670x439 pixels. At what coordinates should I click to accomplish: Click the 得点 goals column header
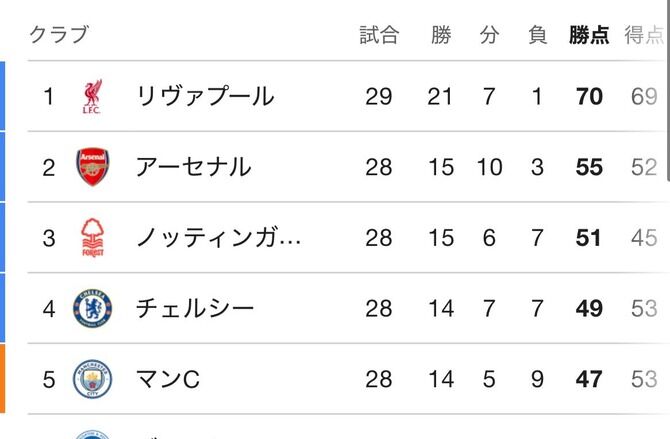pos(643,35)
